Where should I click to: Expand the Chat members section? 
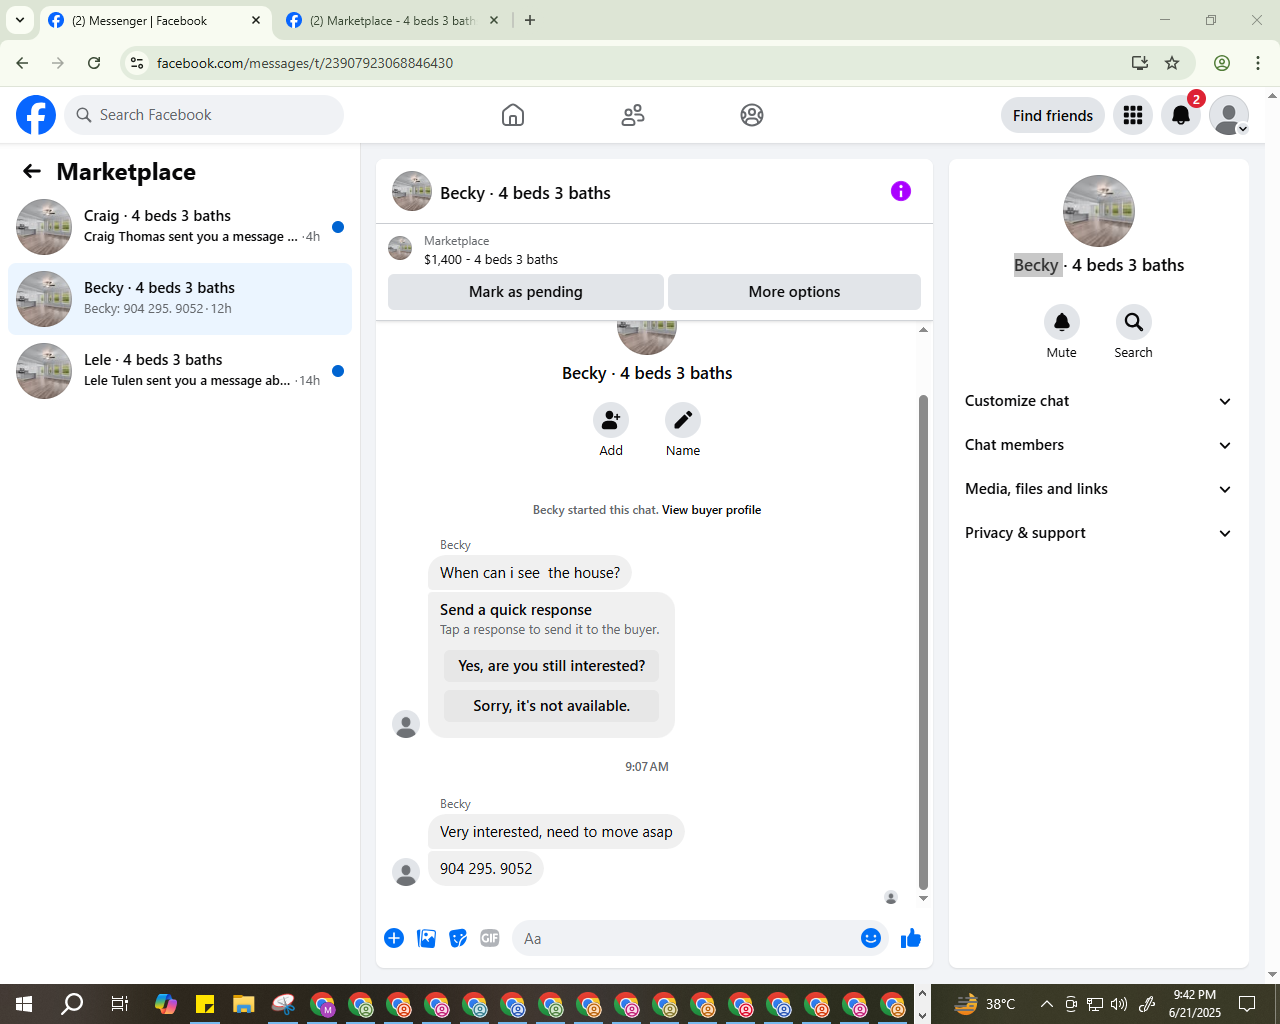pyautogui.click(x=1098, y=445)
